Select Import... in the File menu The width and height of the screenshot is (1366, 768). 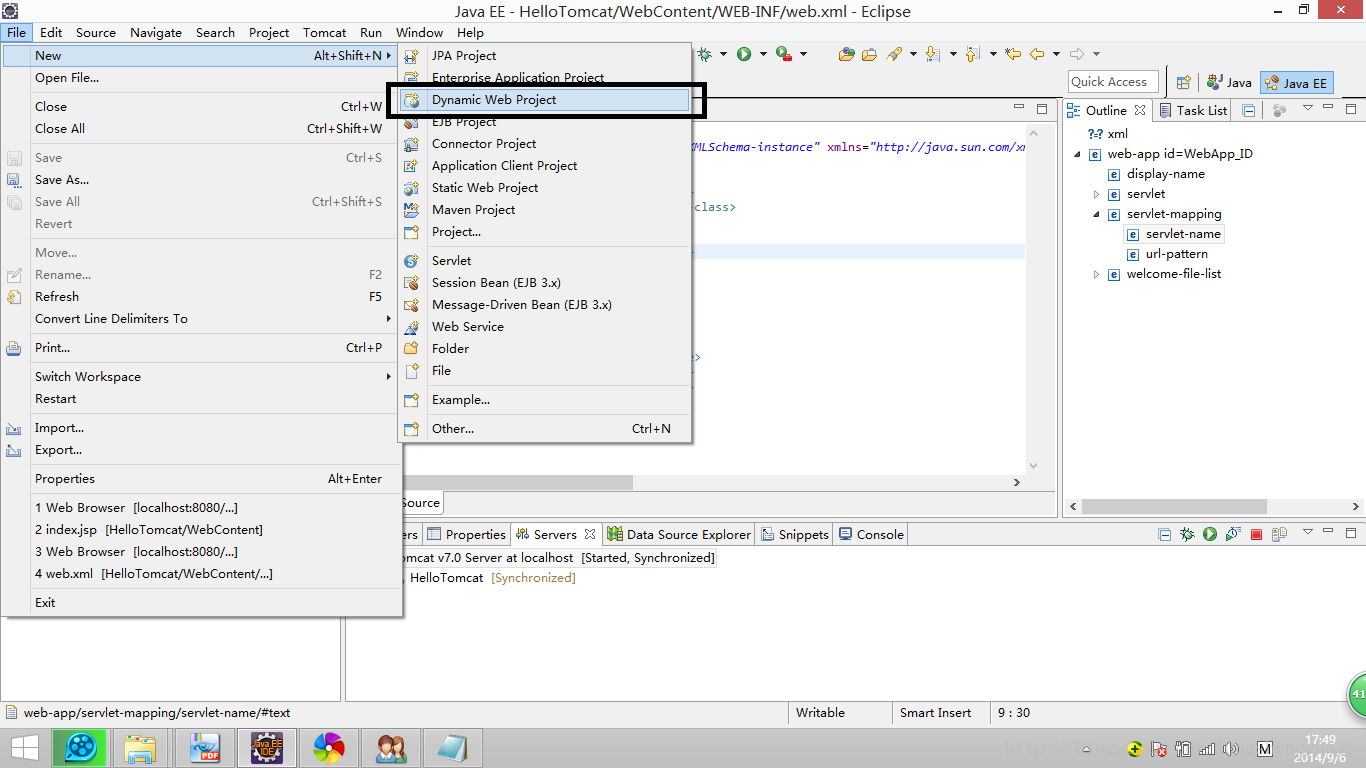pyautogui.click(x=200, y=428)
